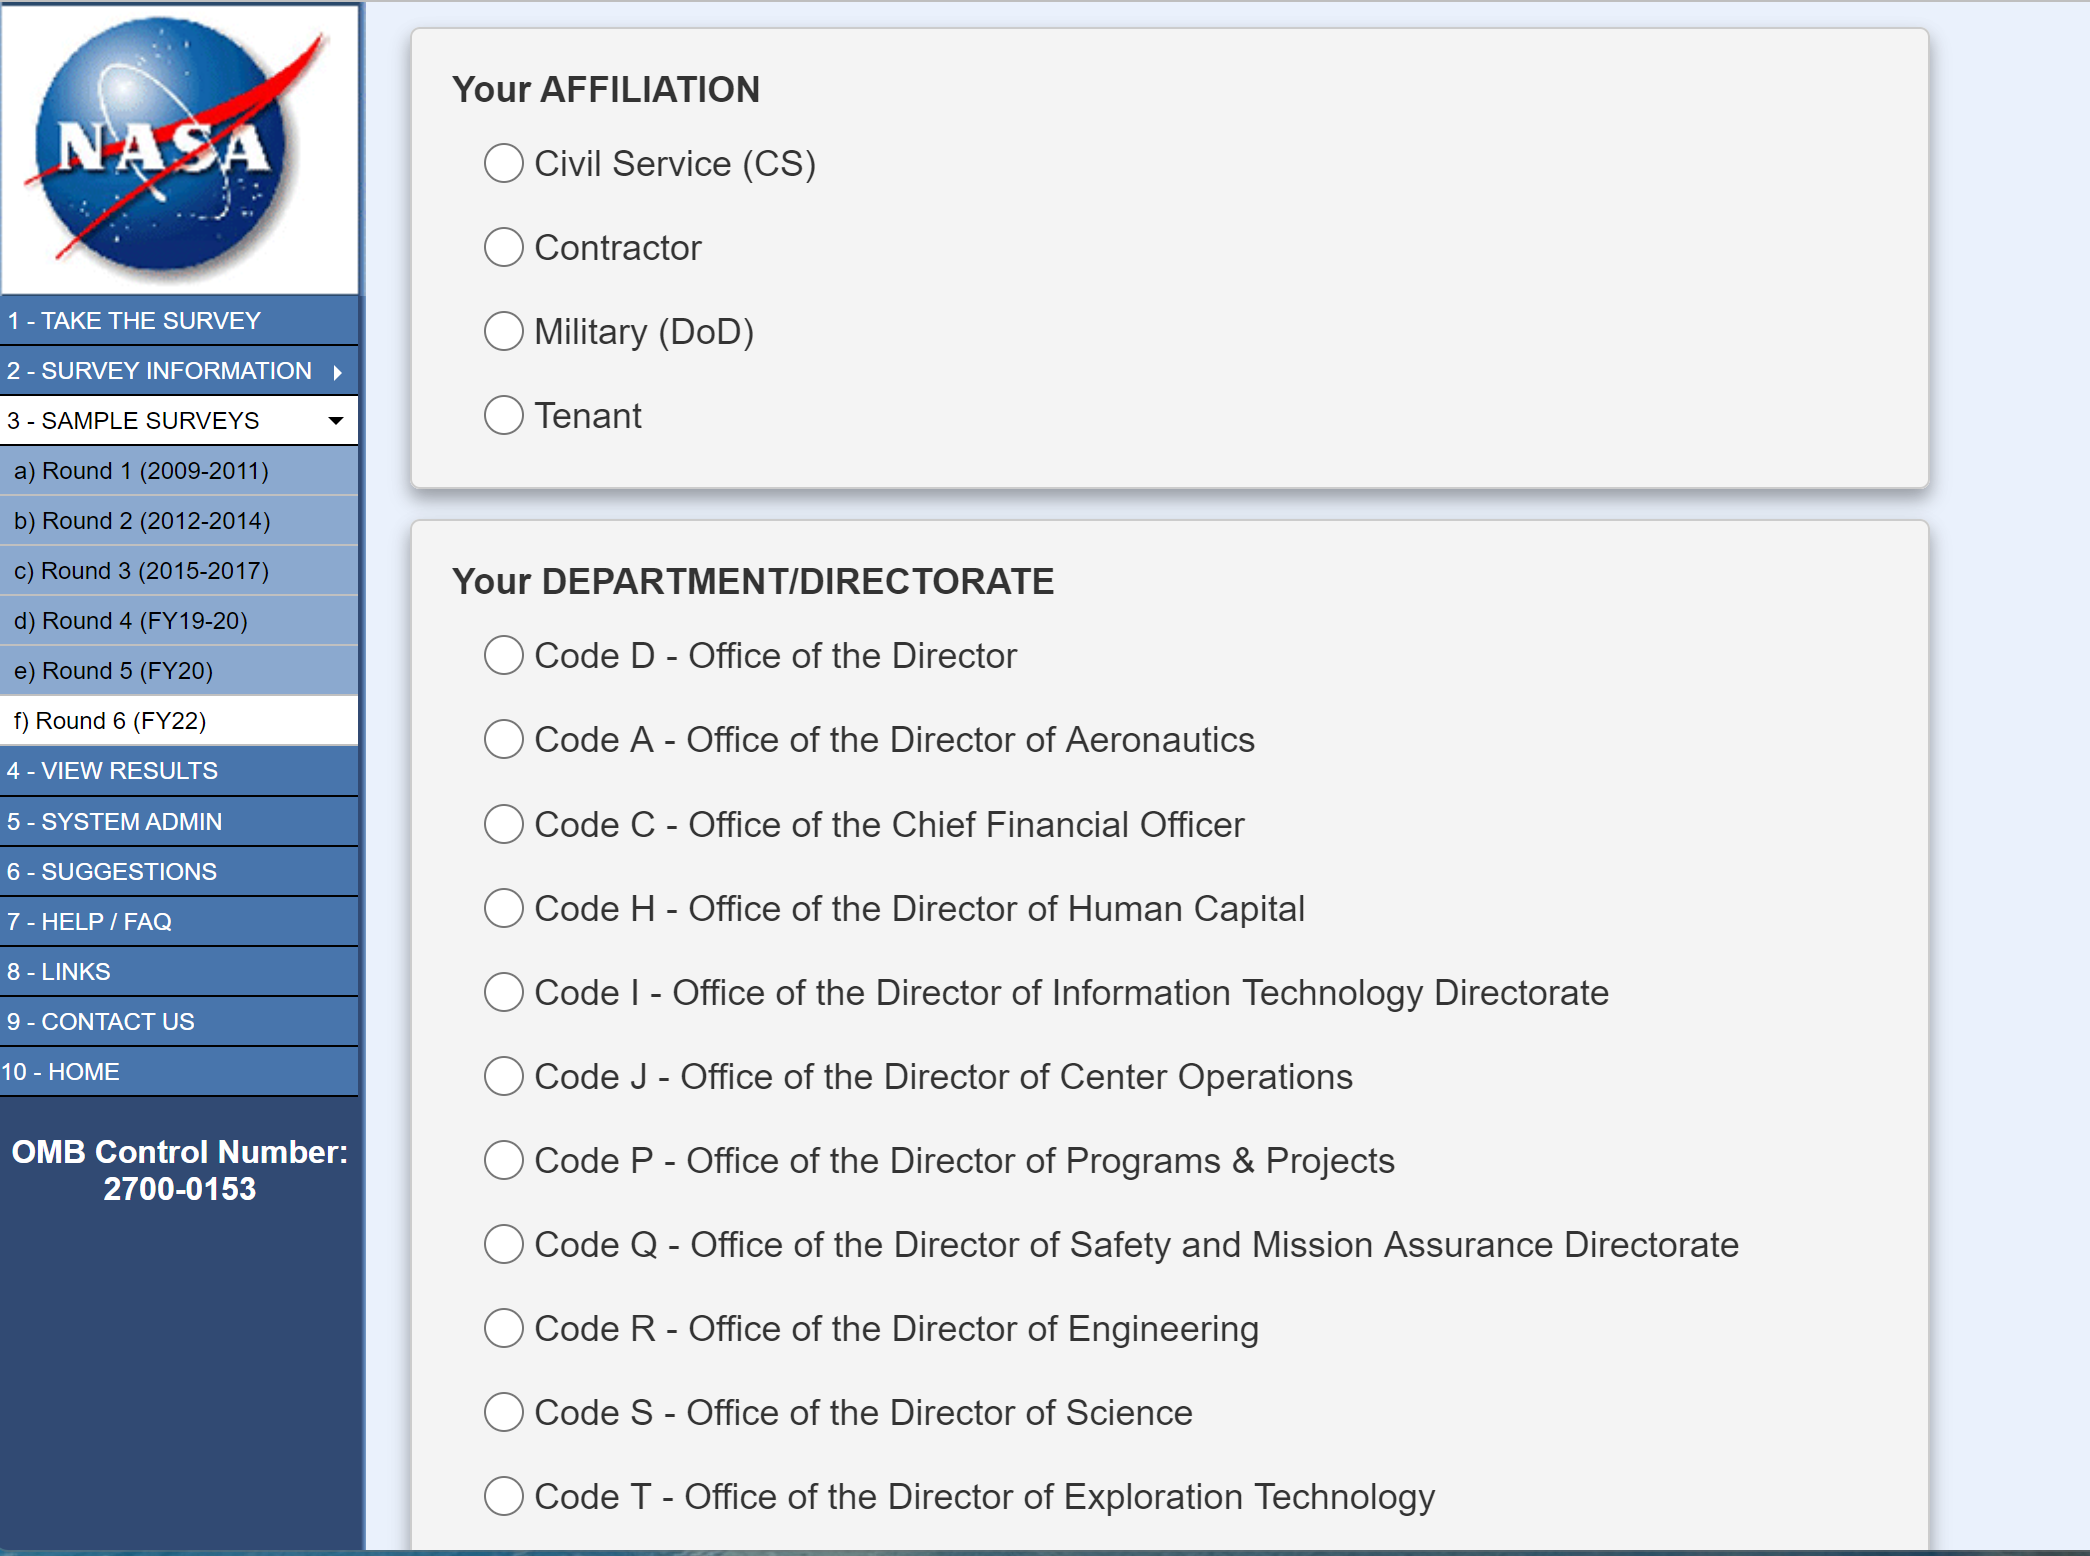Open Round 1 (2009-2011) sample survey
This screenshot has width=2090, height=1556.
coord(141,471)
